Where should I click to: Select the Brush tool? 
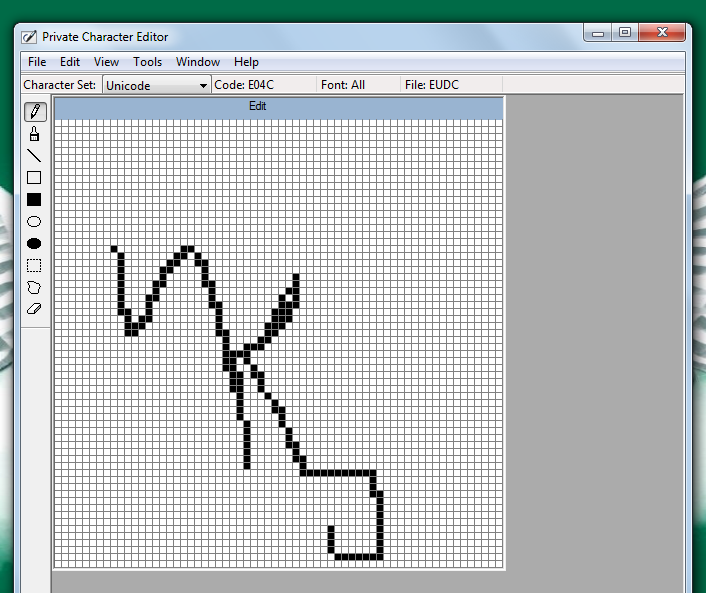point(34,133)
